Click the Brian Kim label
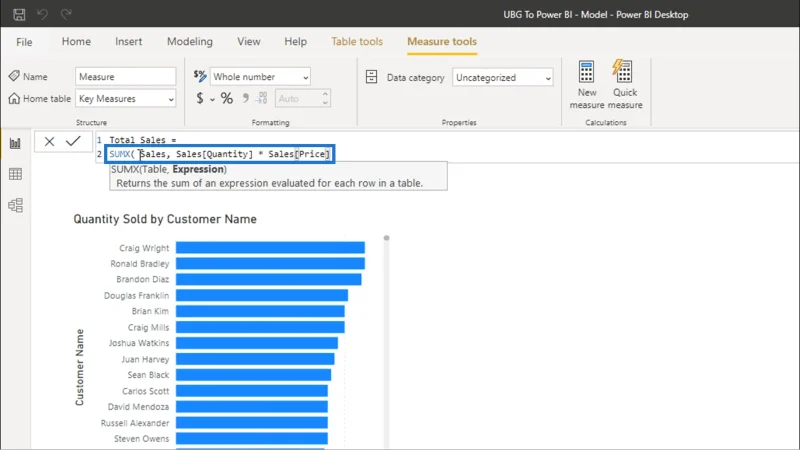This screenshot has height=450, width=800. pos(150,311)
